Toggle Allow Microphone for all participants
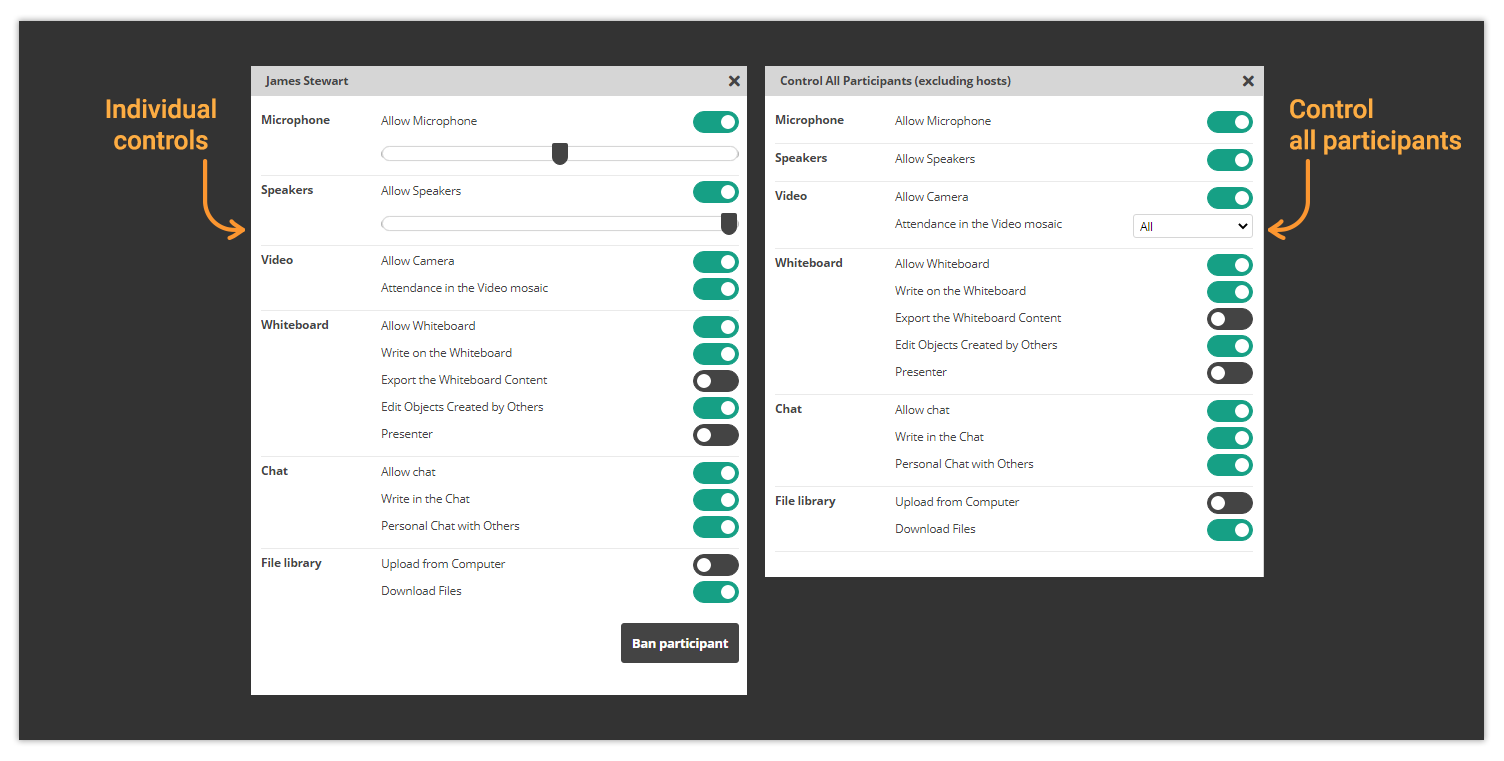The width and height of the screenshot is (1504, 761). pos(1230,122)
